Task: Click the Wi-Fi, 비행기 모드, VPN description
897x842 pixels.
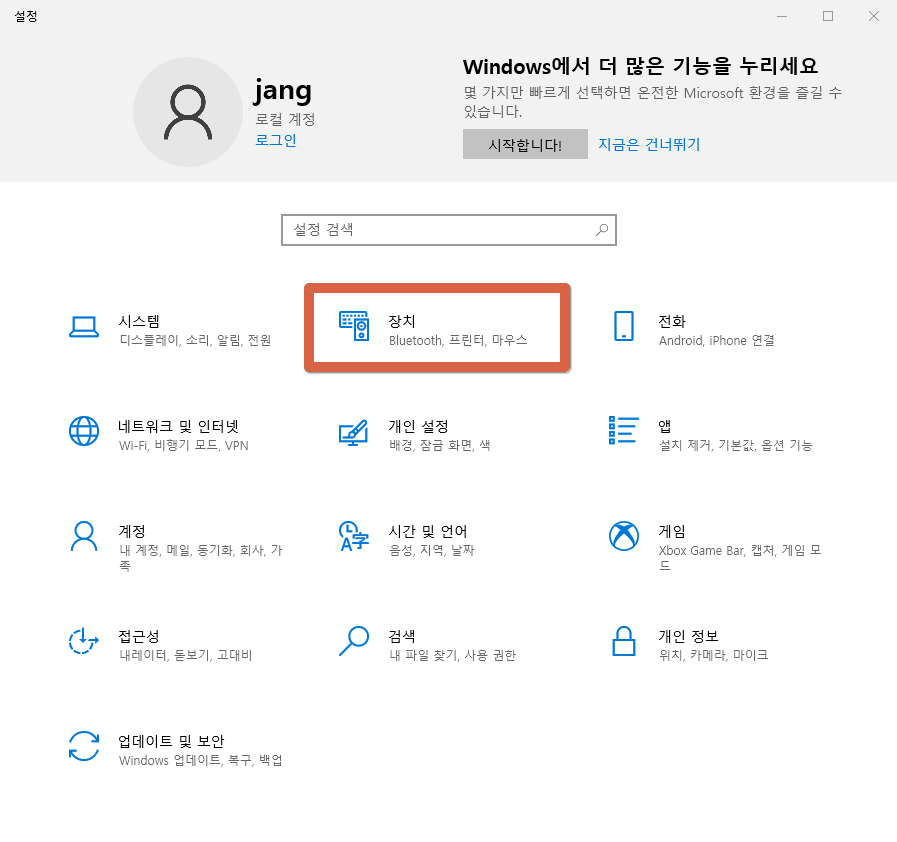Action: tap(184, 446)
